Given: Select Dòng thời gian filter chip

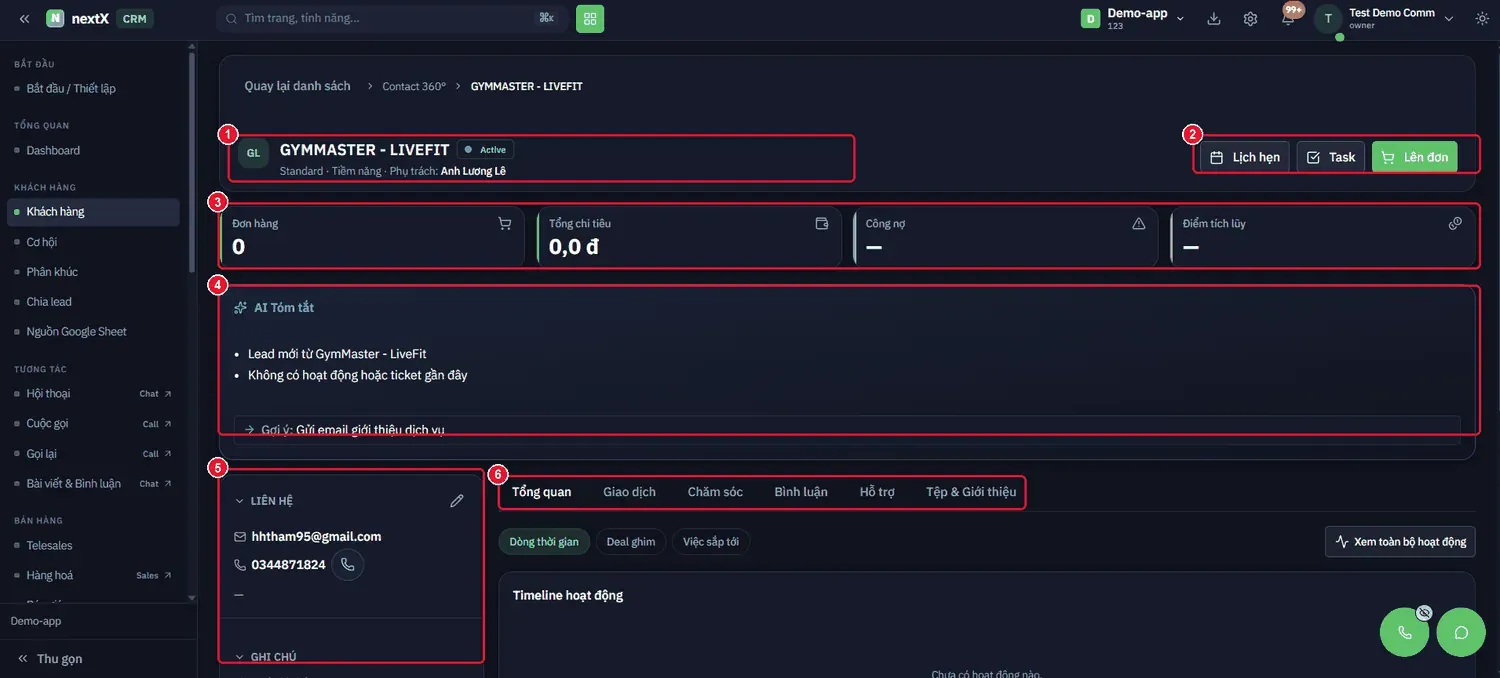Looking at the screenshot, I should click(x=544, y=542).
